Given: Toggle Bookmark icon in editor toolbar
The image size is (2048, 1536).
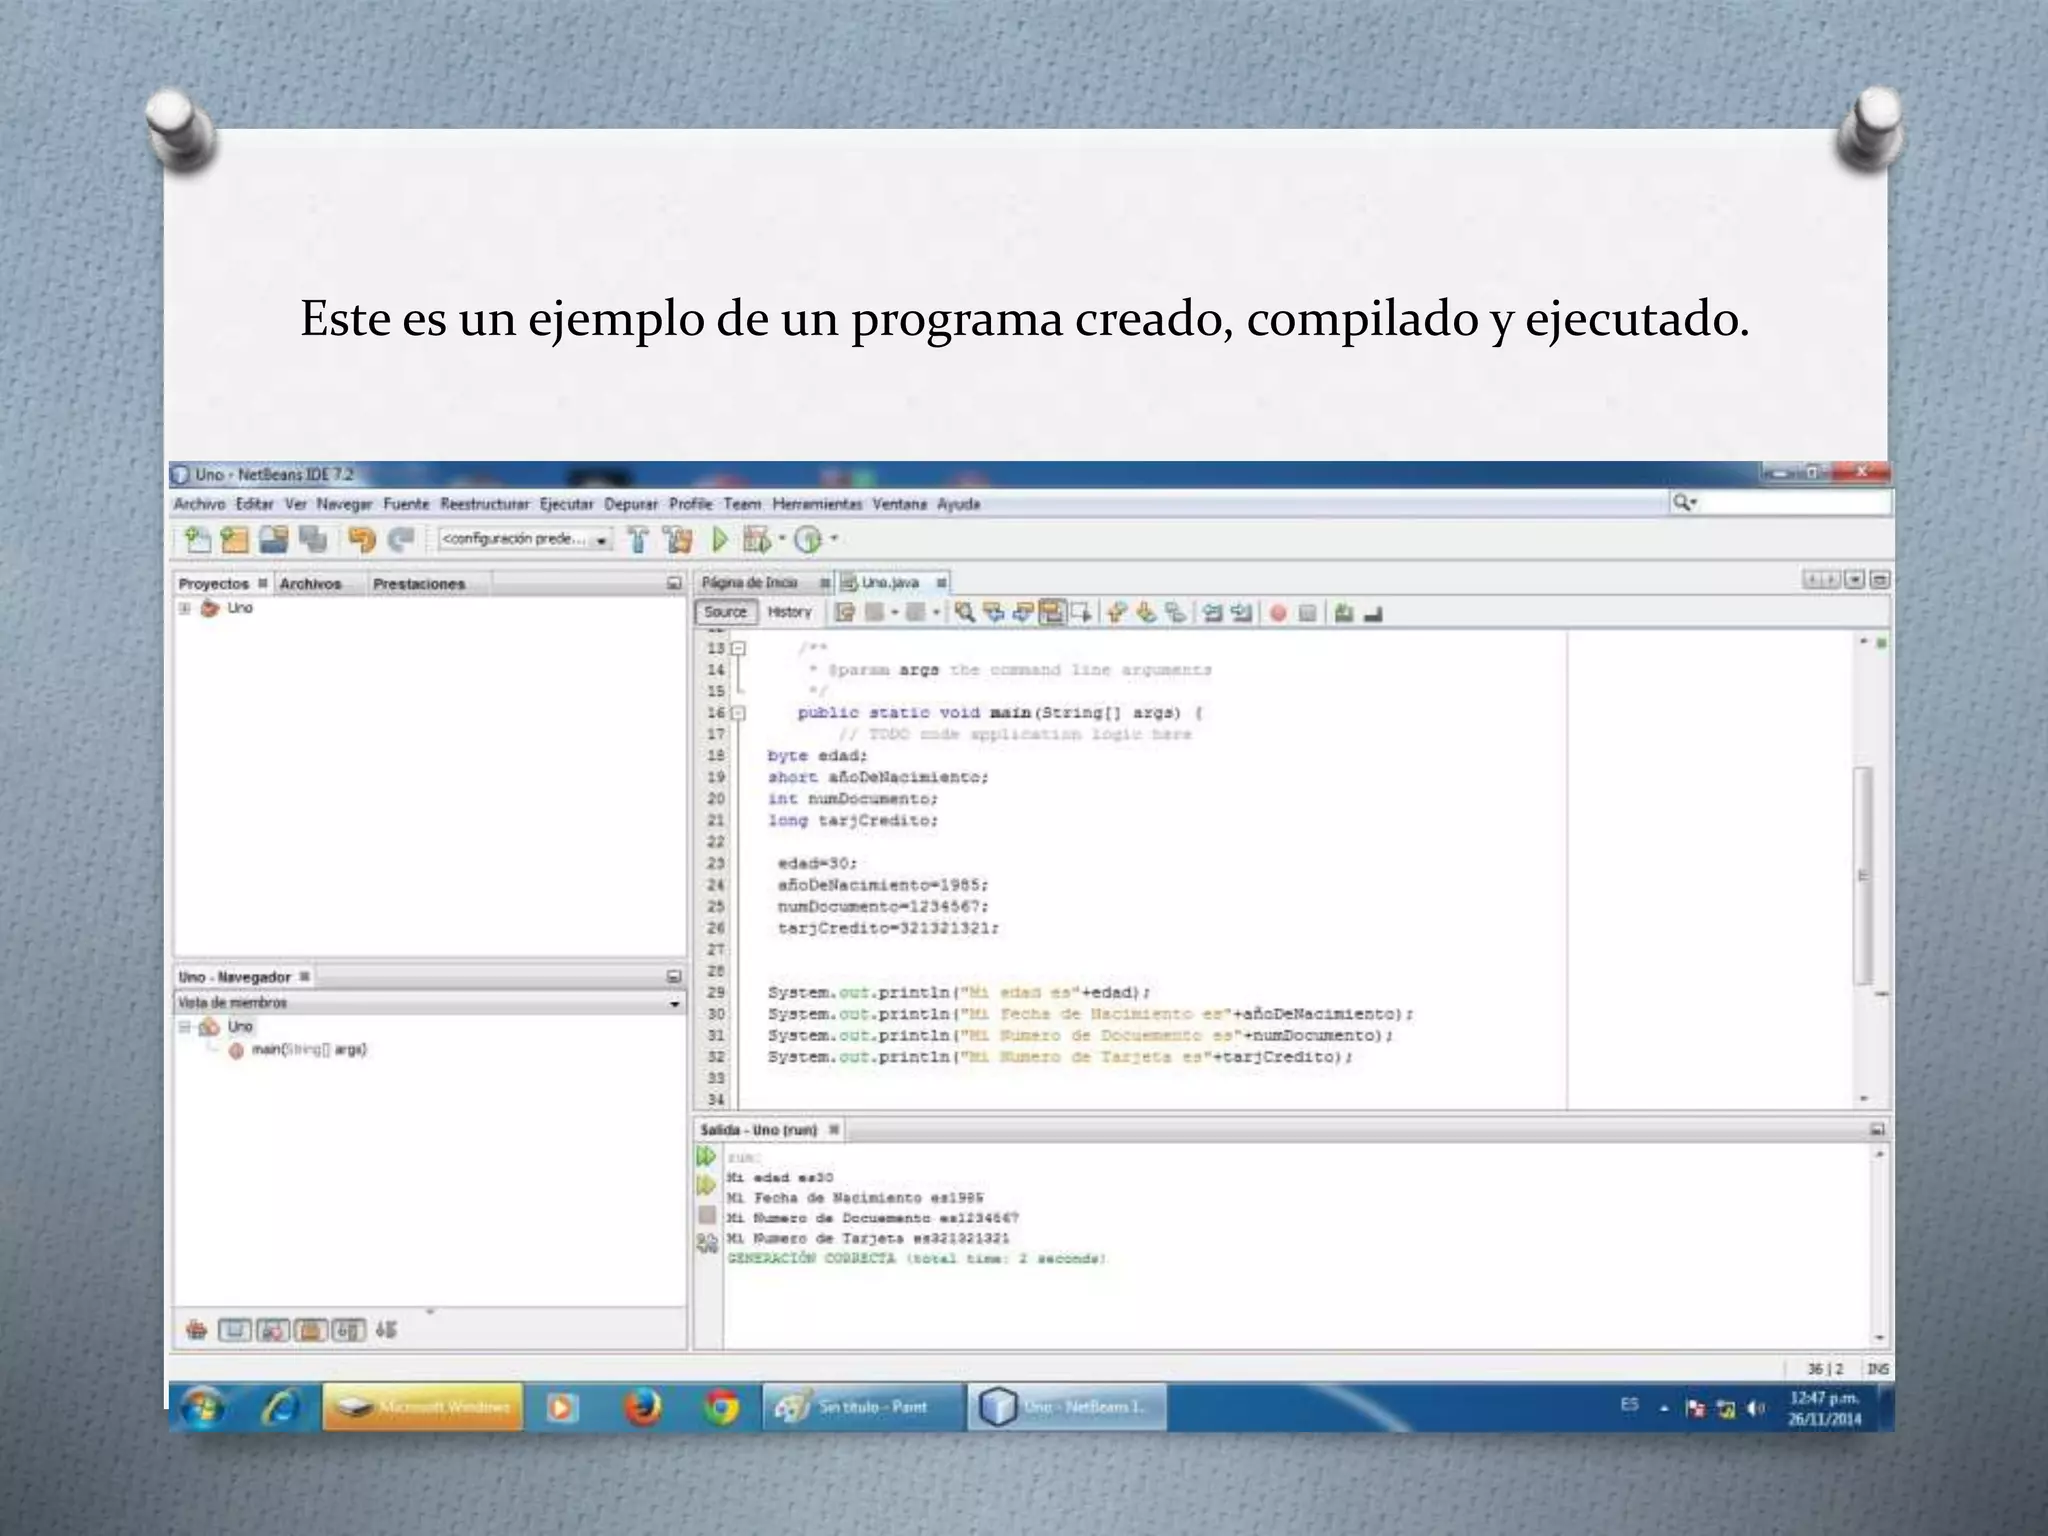Looking at the screenshot, I should pyautogui.click(x=1176, y=612).
